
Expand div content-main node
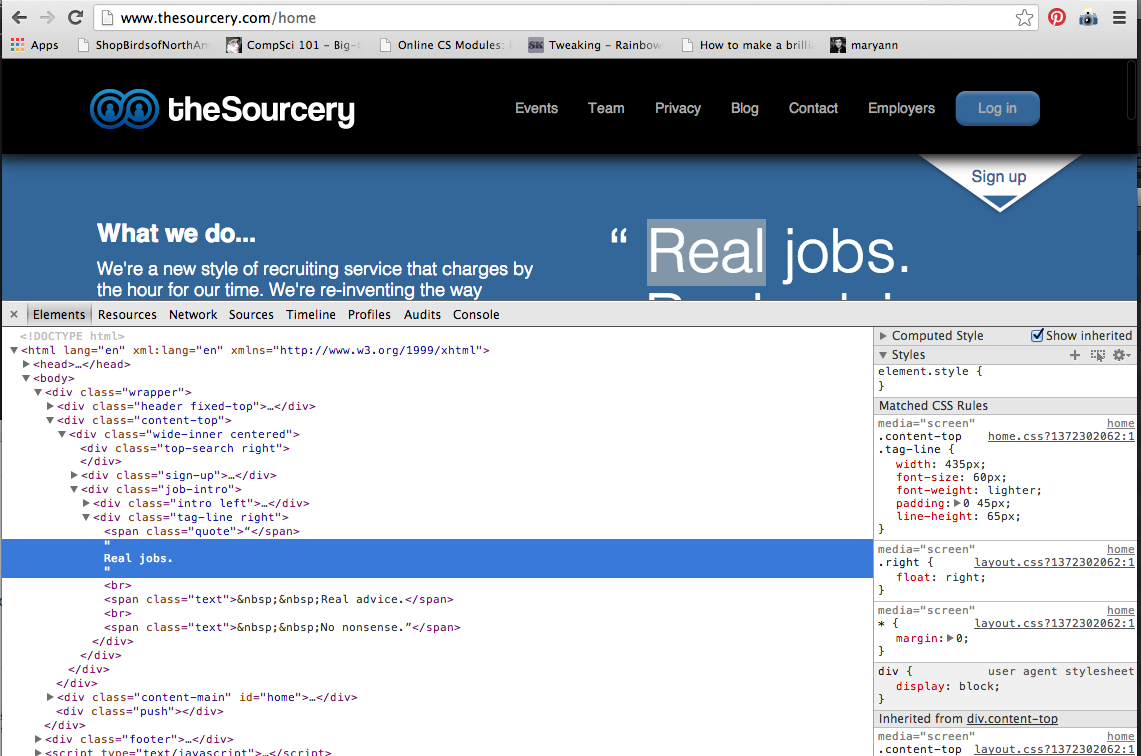tap(50, 697)
